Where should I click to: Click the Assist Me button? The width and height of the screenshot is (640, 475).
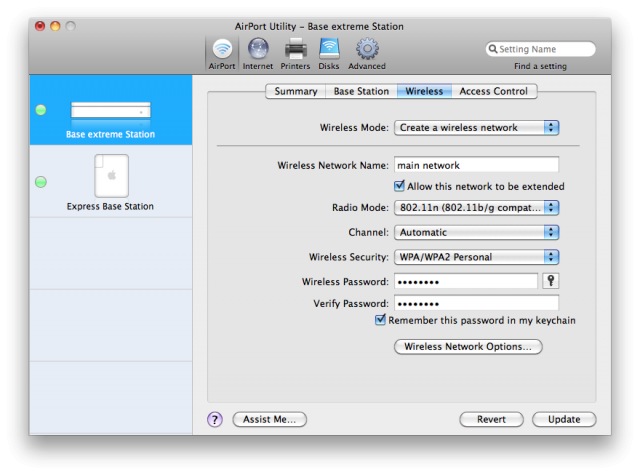(269, 419)
